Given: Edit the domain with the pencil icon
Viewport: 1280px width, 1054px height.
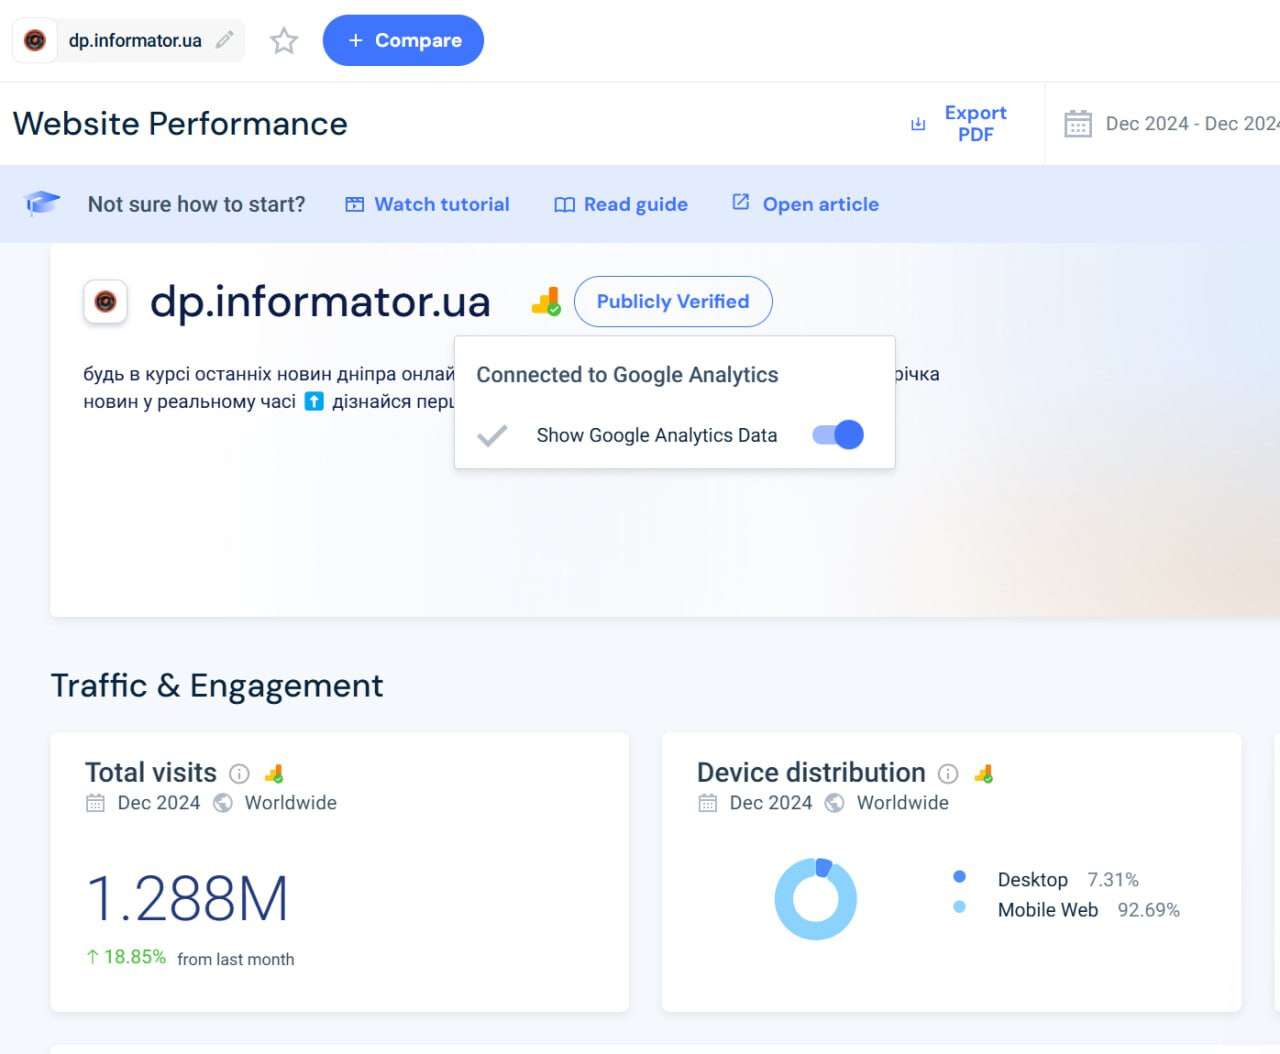Looking at the screenshot, I should pos(225,40).
